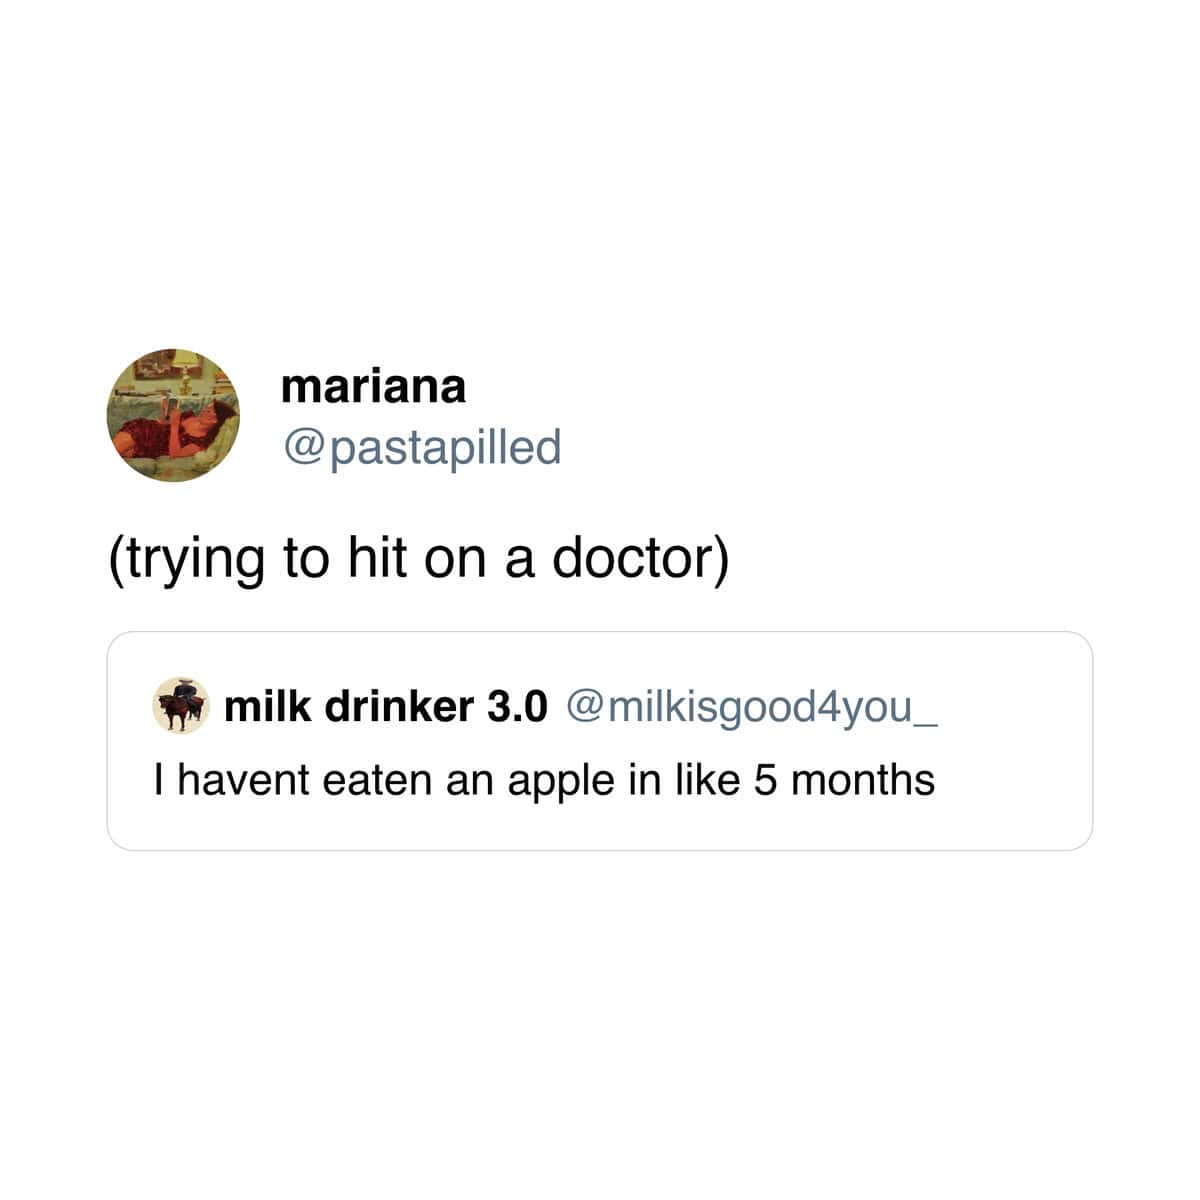Click the phrase 5 months in the quote
This screenshot has width=1200, height=1200.
pyautogui.click(x=844, y=780)
